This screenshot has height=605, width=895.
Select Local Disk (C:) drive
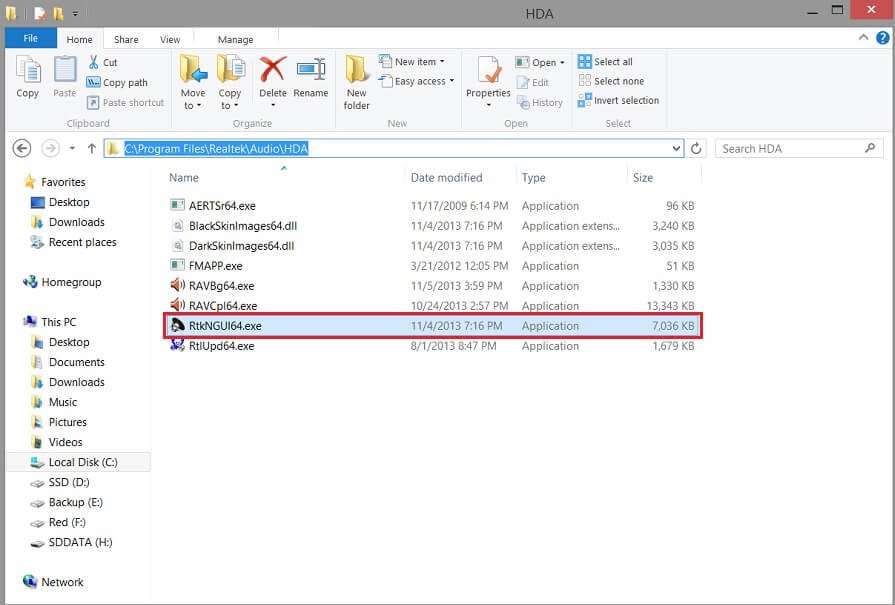coord(79,462)
